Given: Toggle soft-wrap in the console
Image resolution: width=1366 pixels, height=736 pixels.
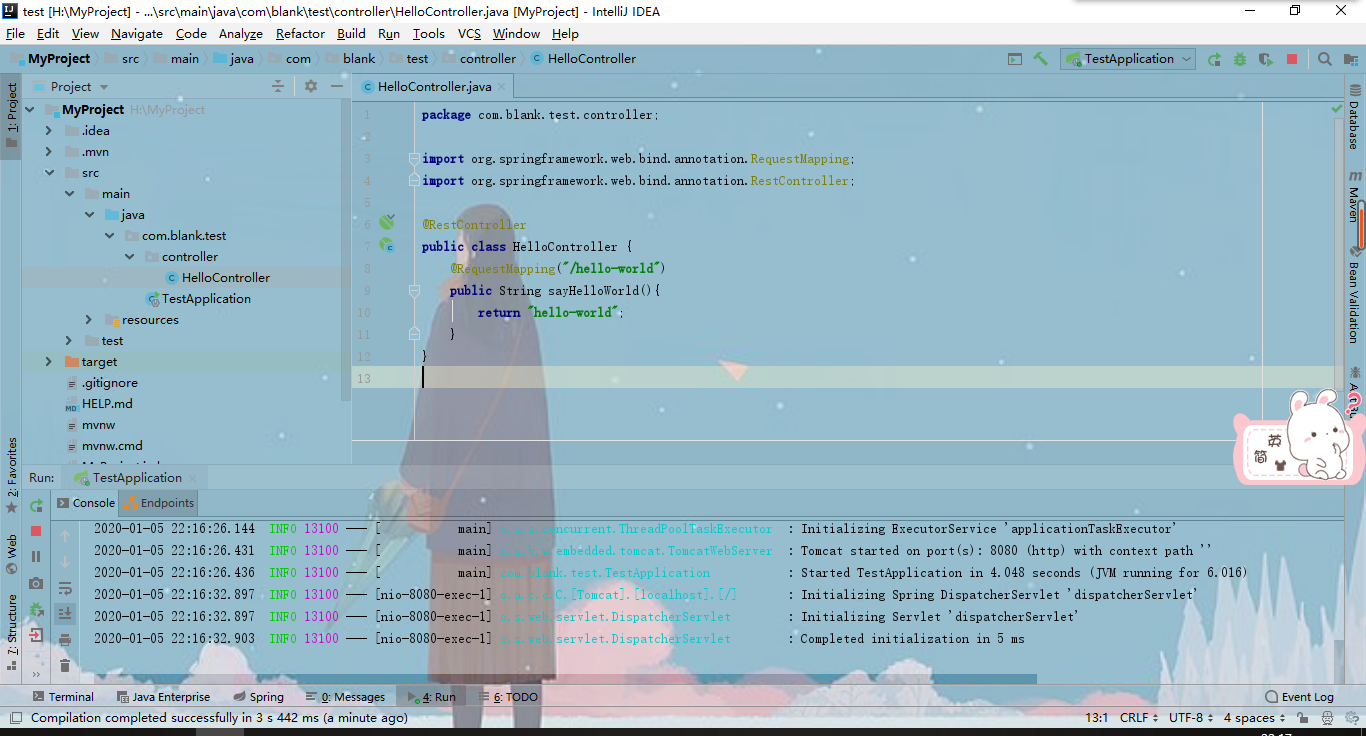Looking at the screenshot, I should pos(65,588).
